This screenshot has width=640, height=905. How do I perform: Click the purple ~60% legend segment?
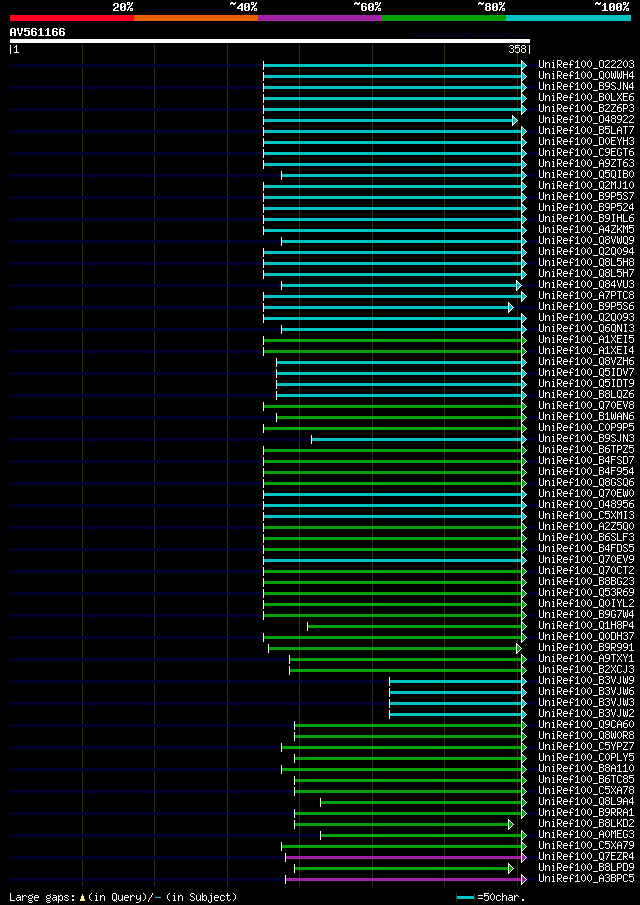(x=320, y=18)
